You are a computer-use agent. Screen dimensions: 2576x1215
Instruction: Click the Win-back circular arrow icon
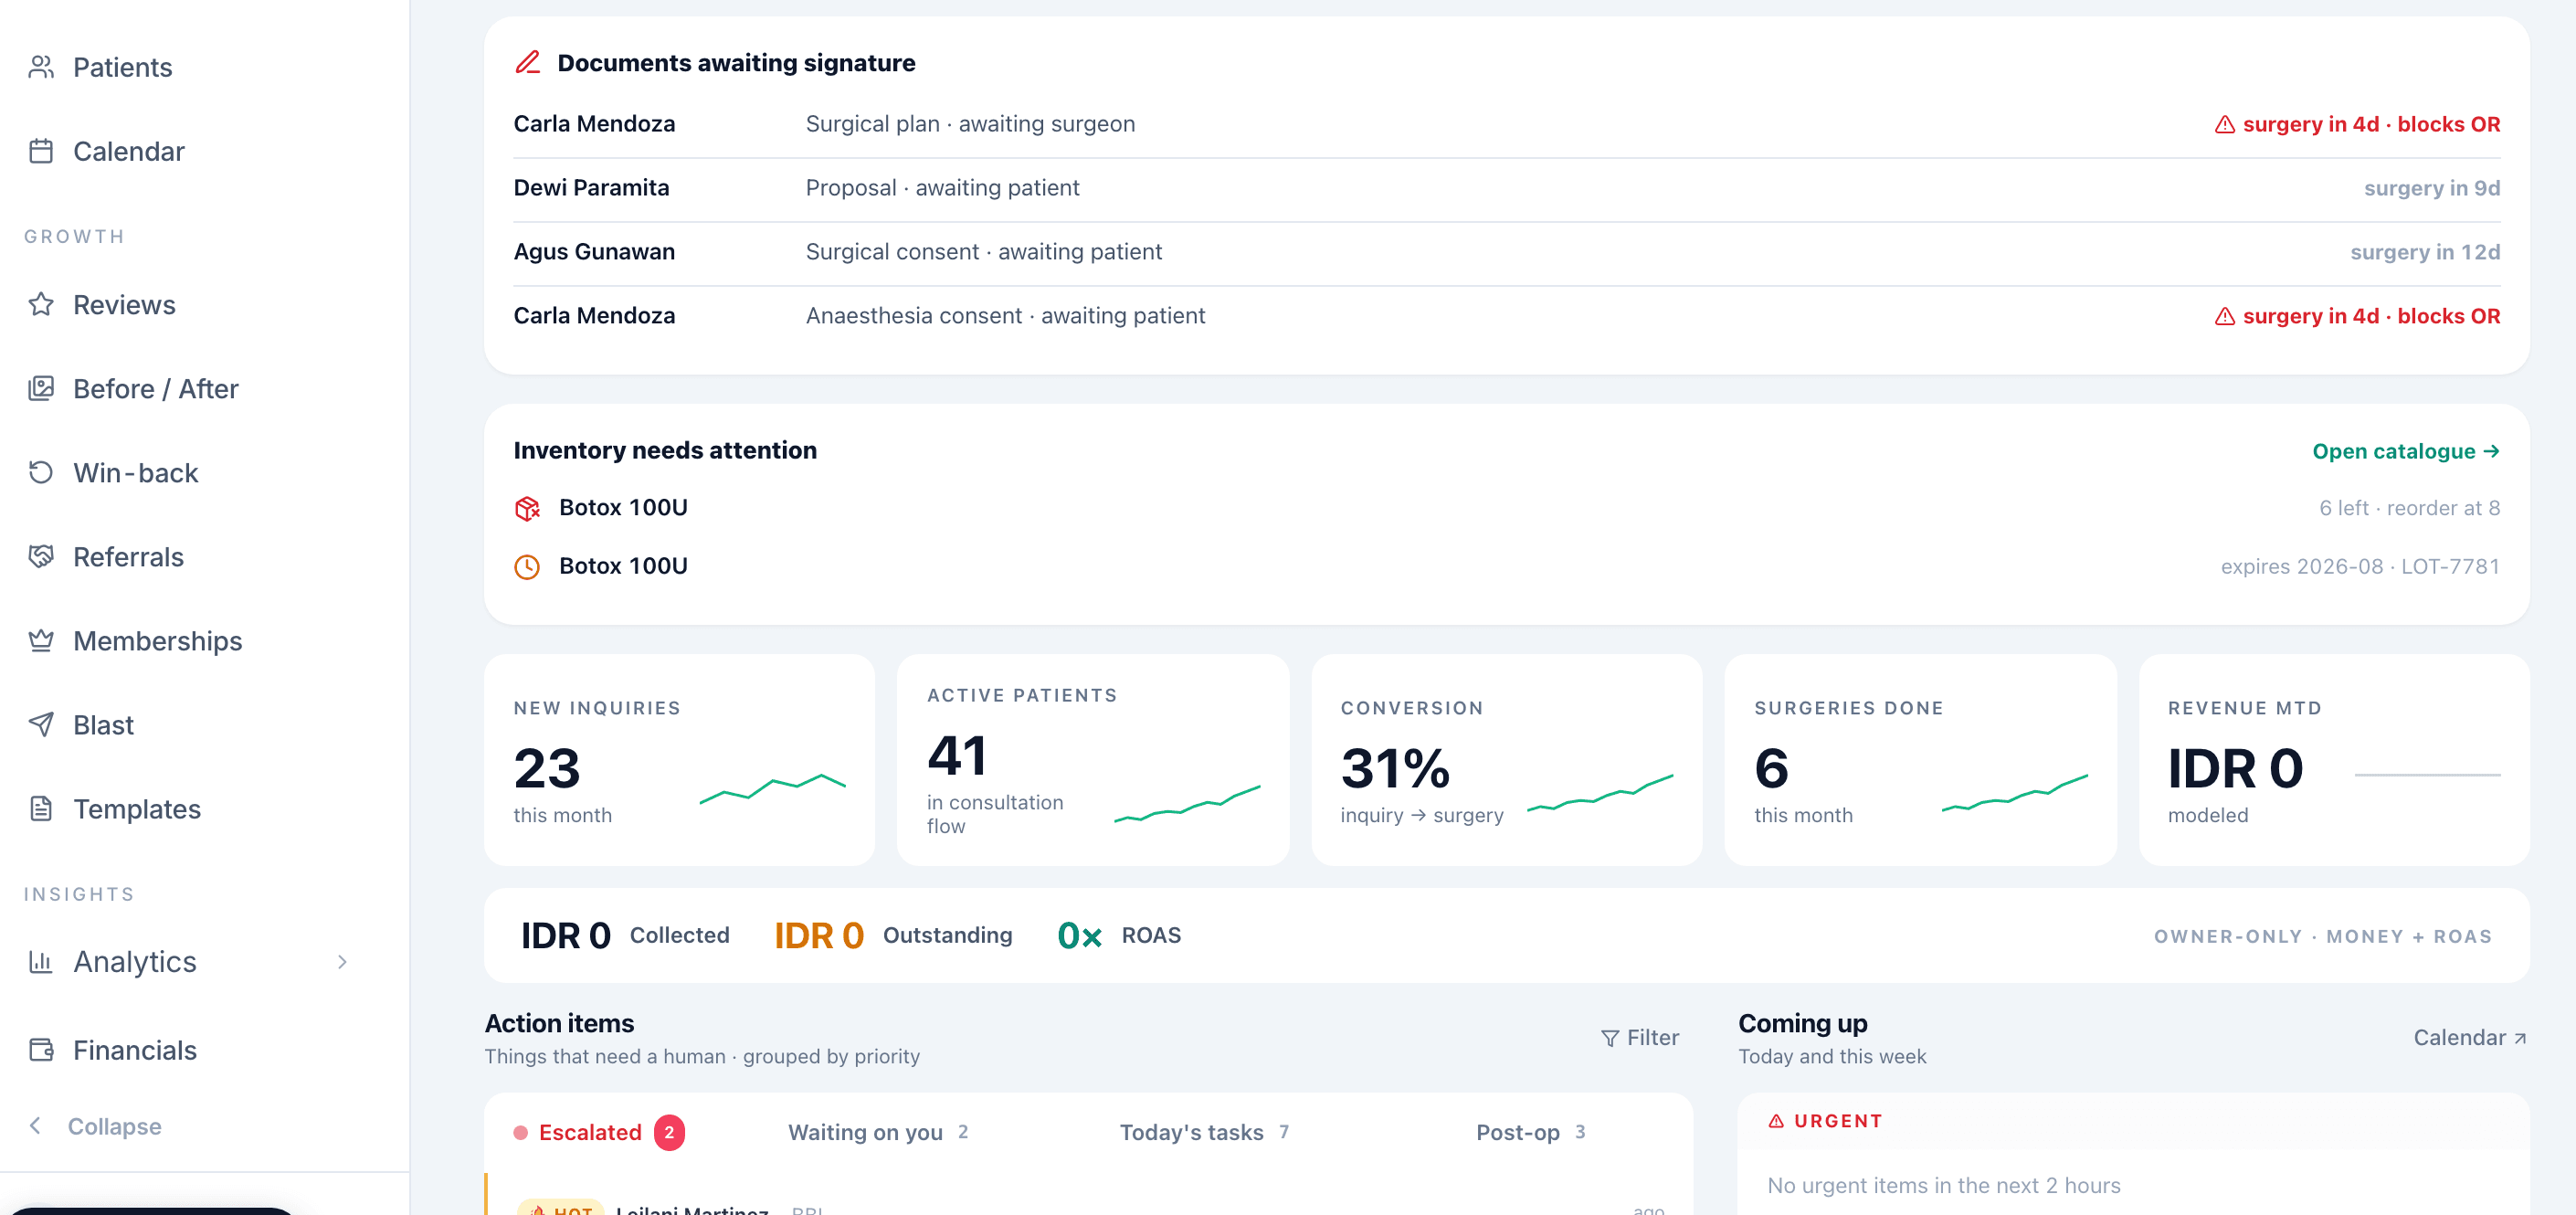tap(41, 472)
